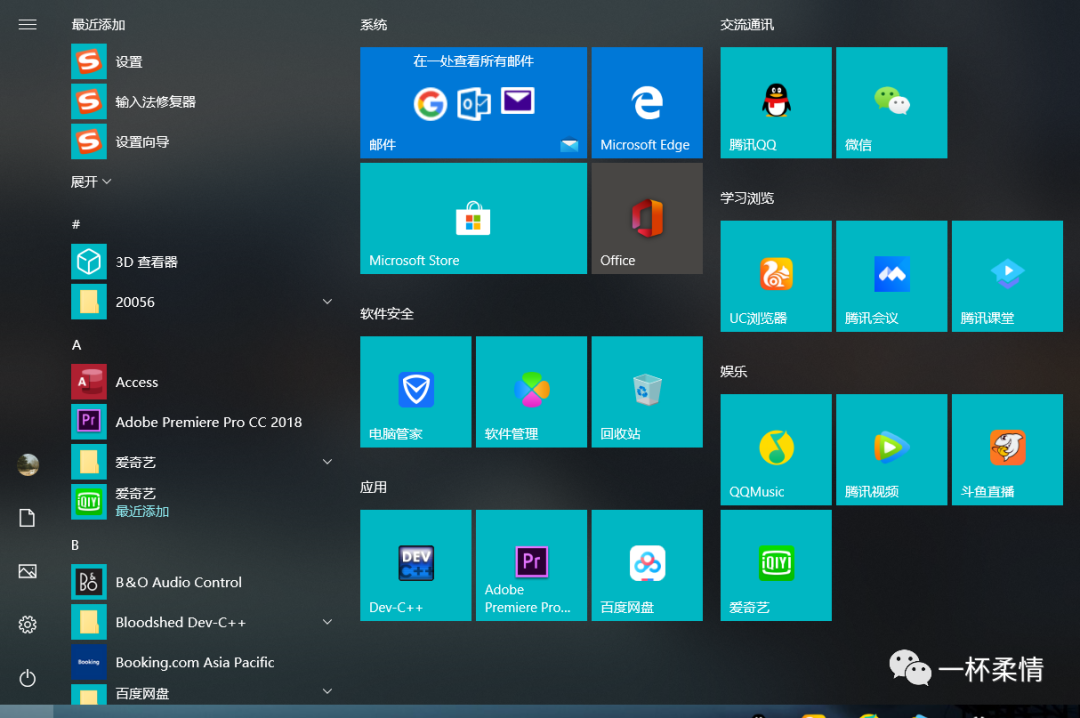The width and height of the screenshot is (1080, 718).
Task: Open 设置向导 from app list
Action: point(203,142)
